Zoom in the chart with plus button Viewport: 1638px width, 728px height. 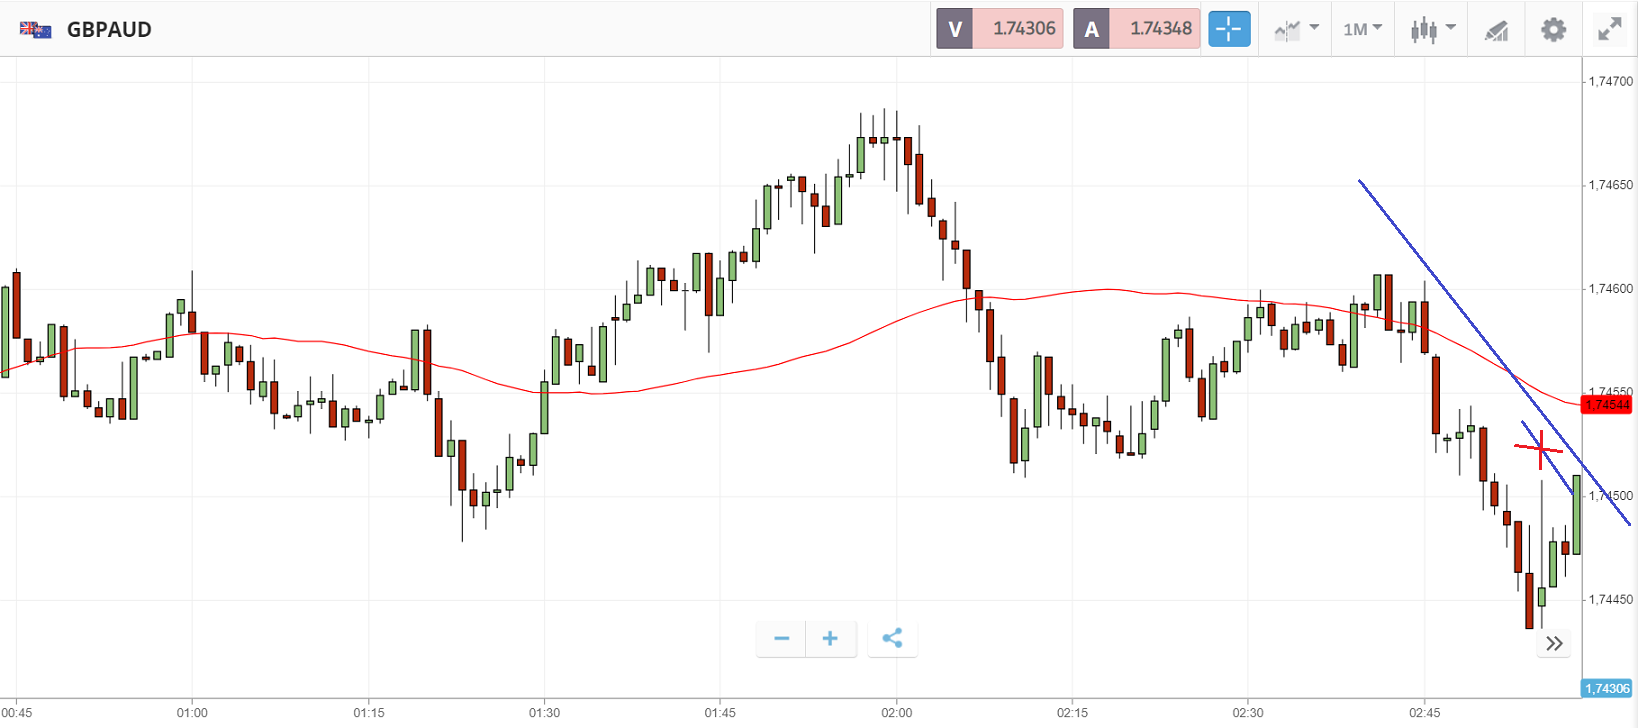click(x=830, y=638)
